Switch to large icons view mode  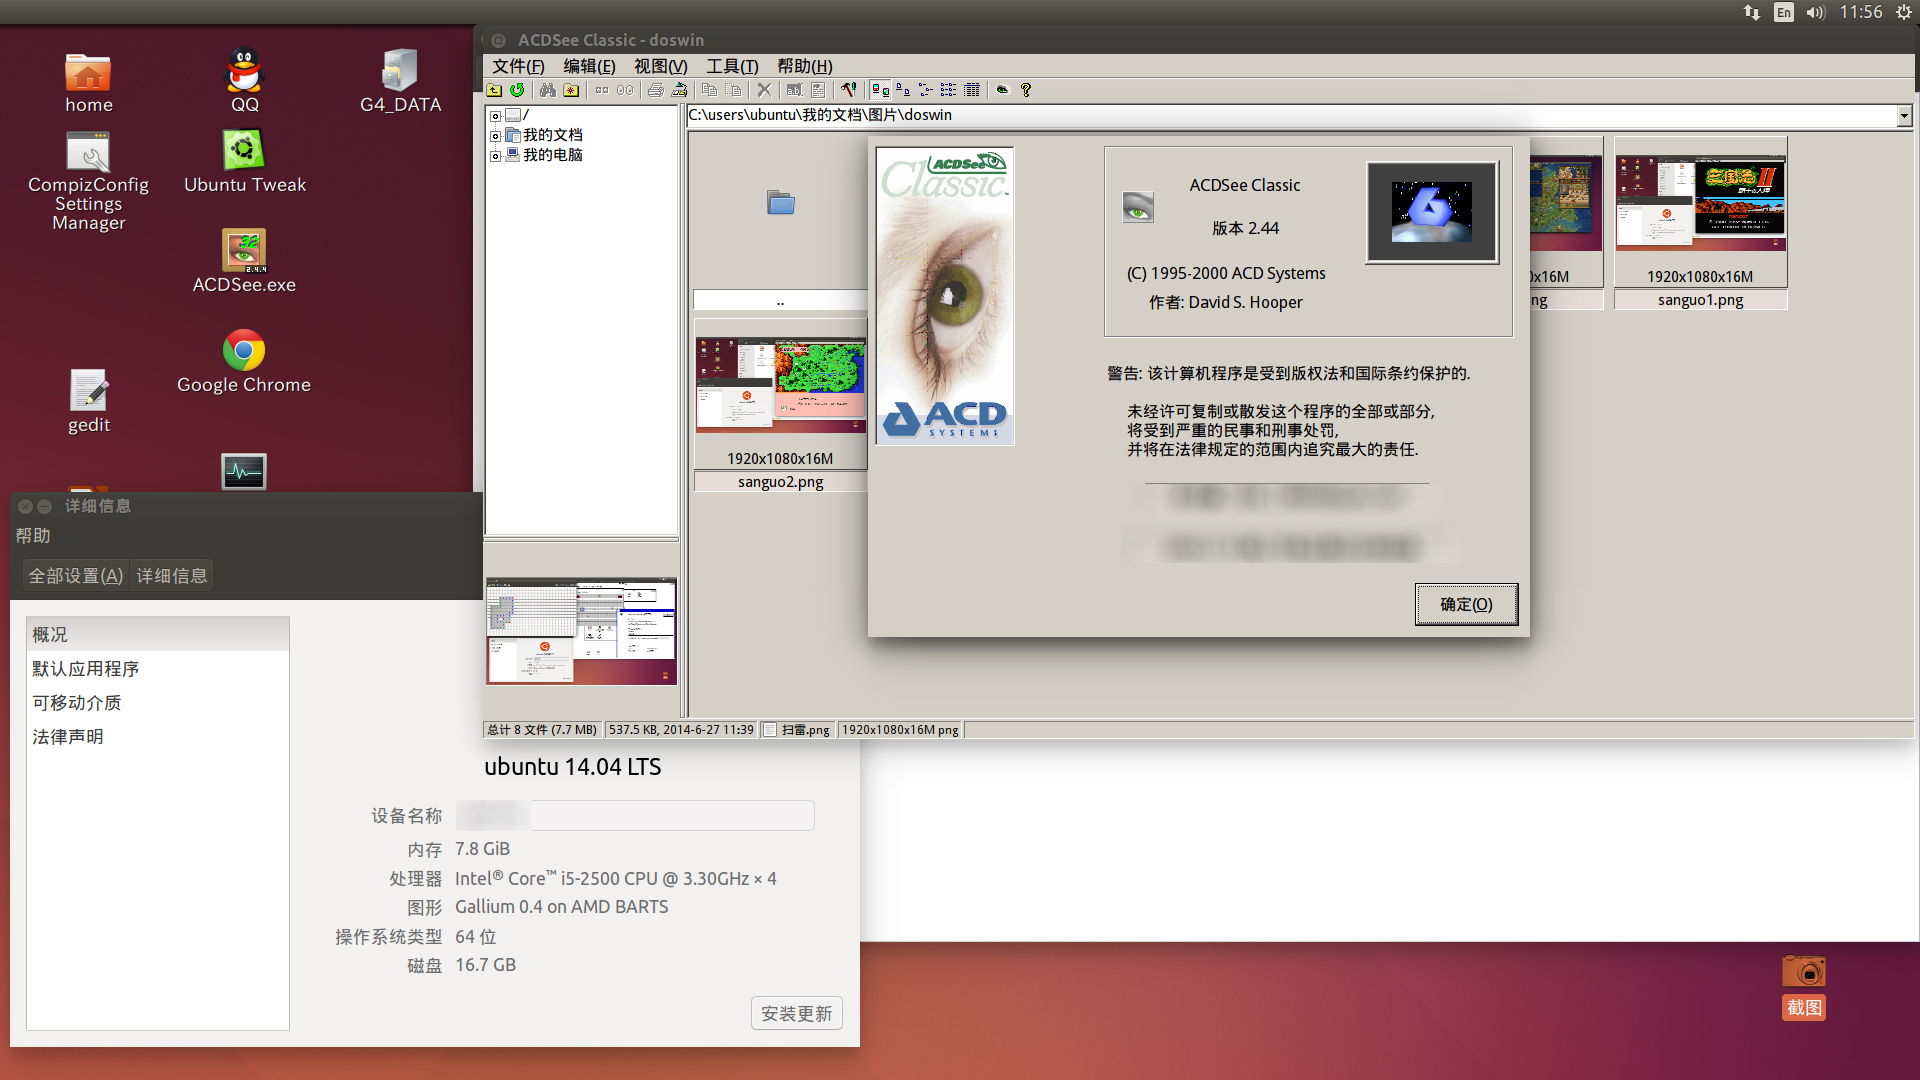(x=903, y=90)
